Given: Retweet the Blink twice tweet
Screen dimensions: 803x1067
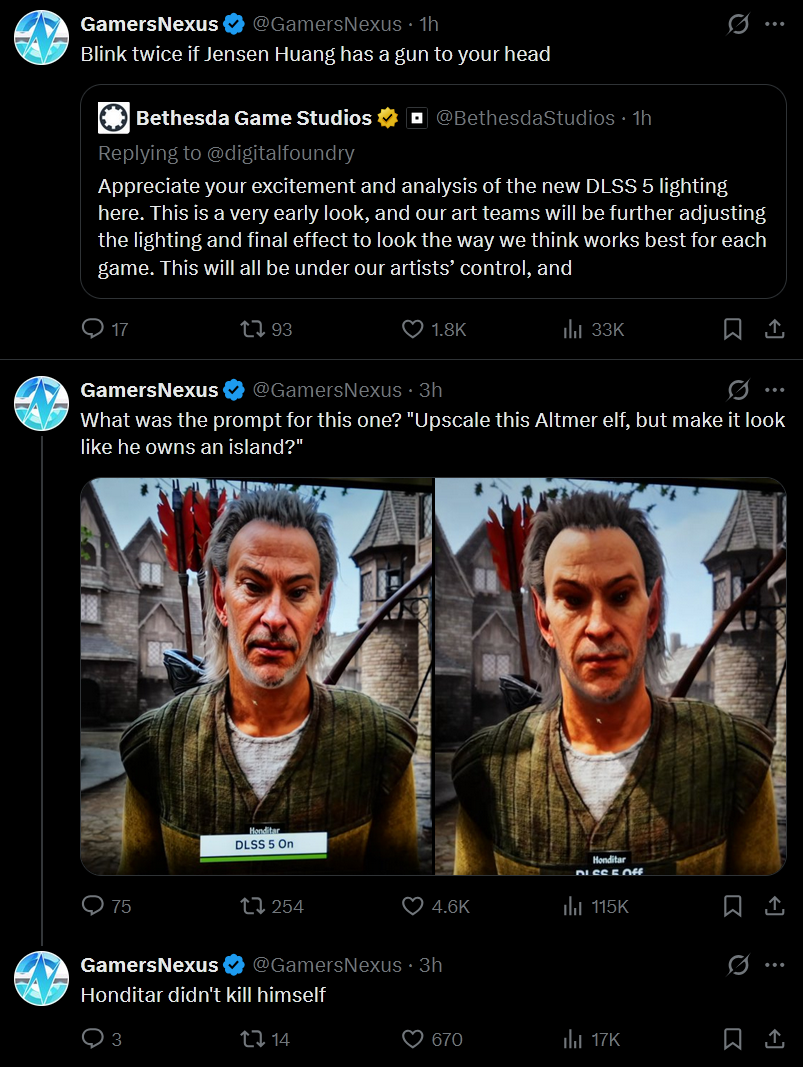Looking at the screenshot, I should tap(254, 329).
